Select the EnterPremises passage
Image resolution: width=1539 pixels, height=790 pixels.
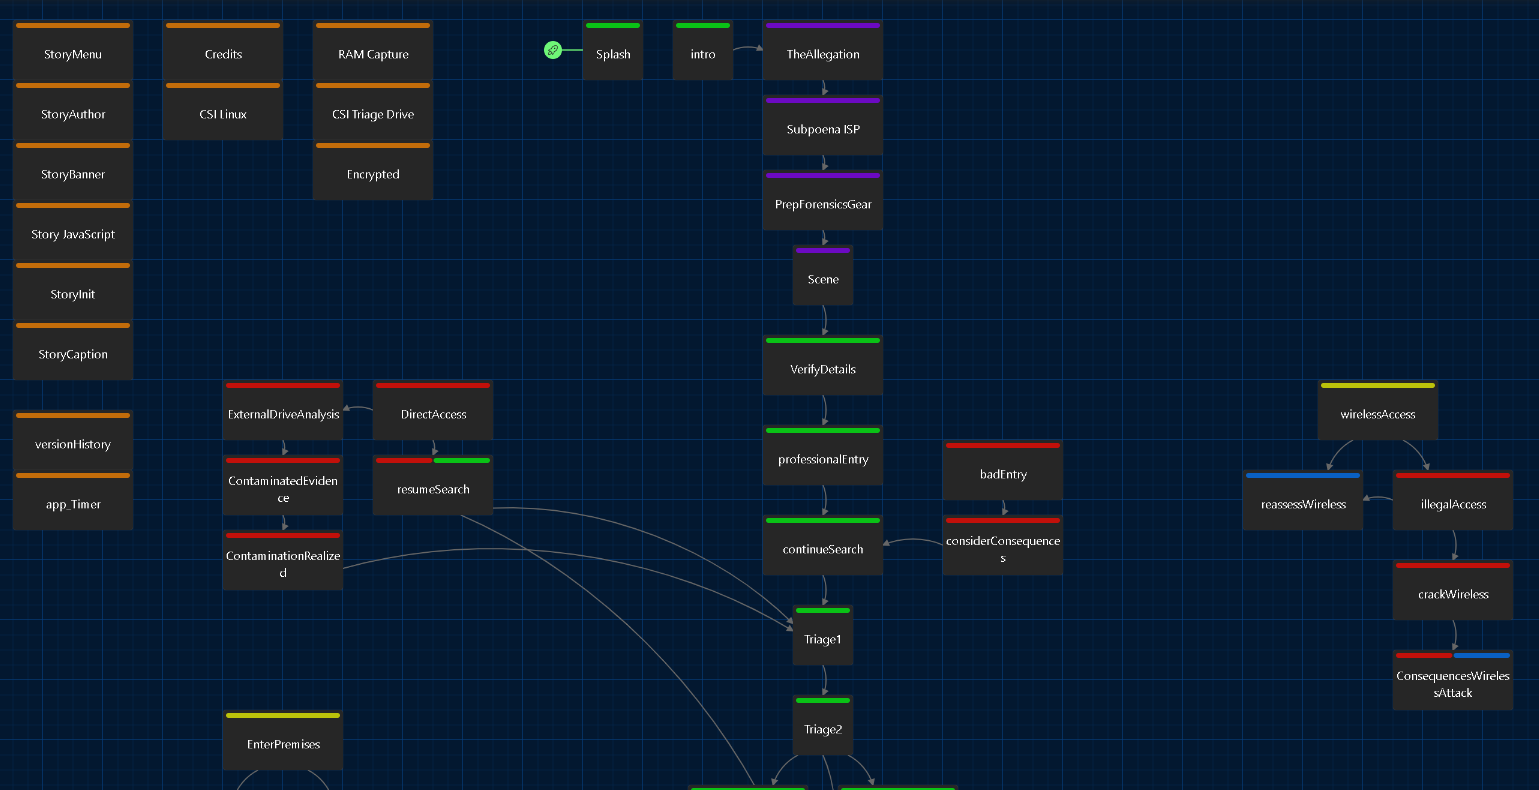283,740
